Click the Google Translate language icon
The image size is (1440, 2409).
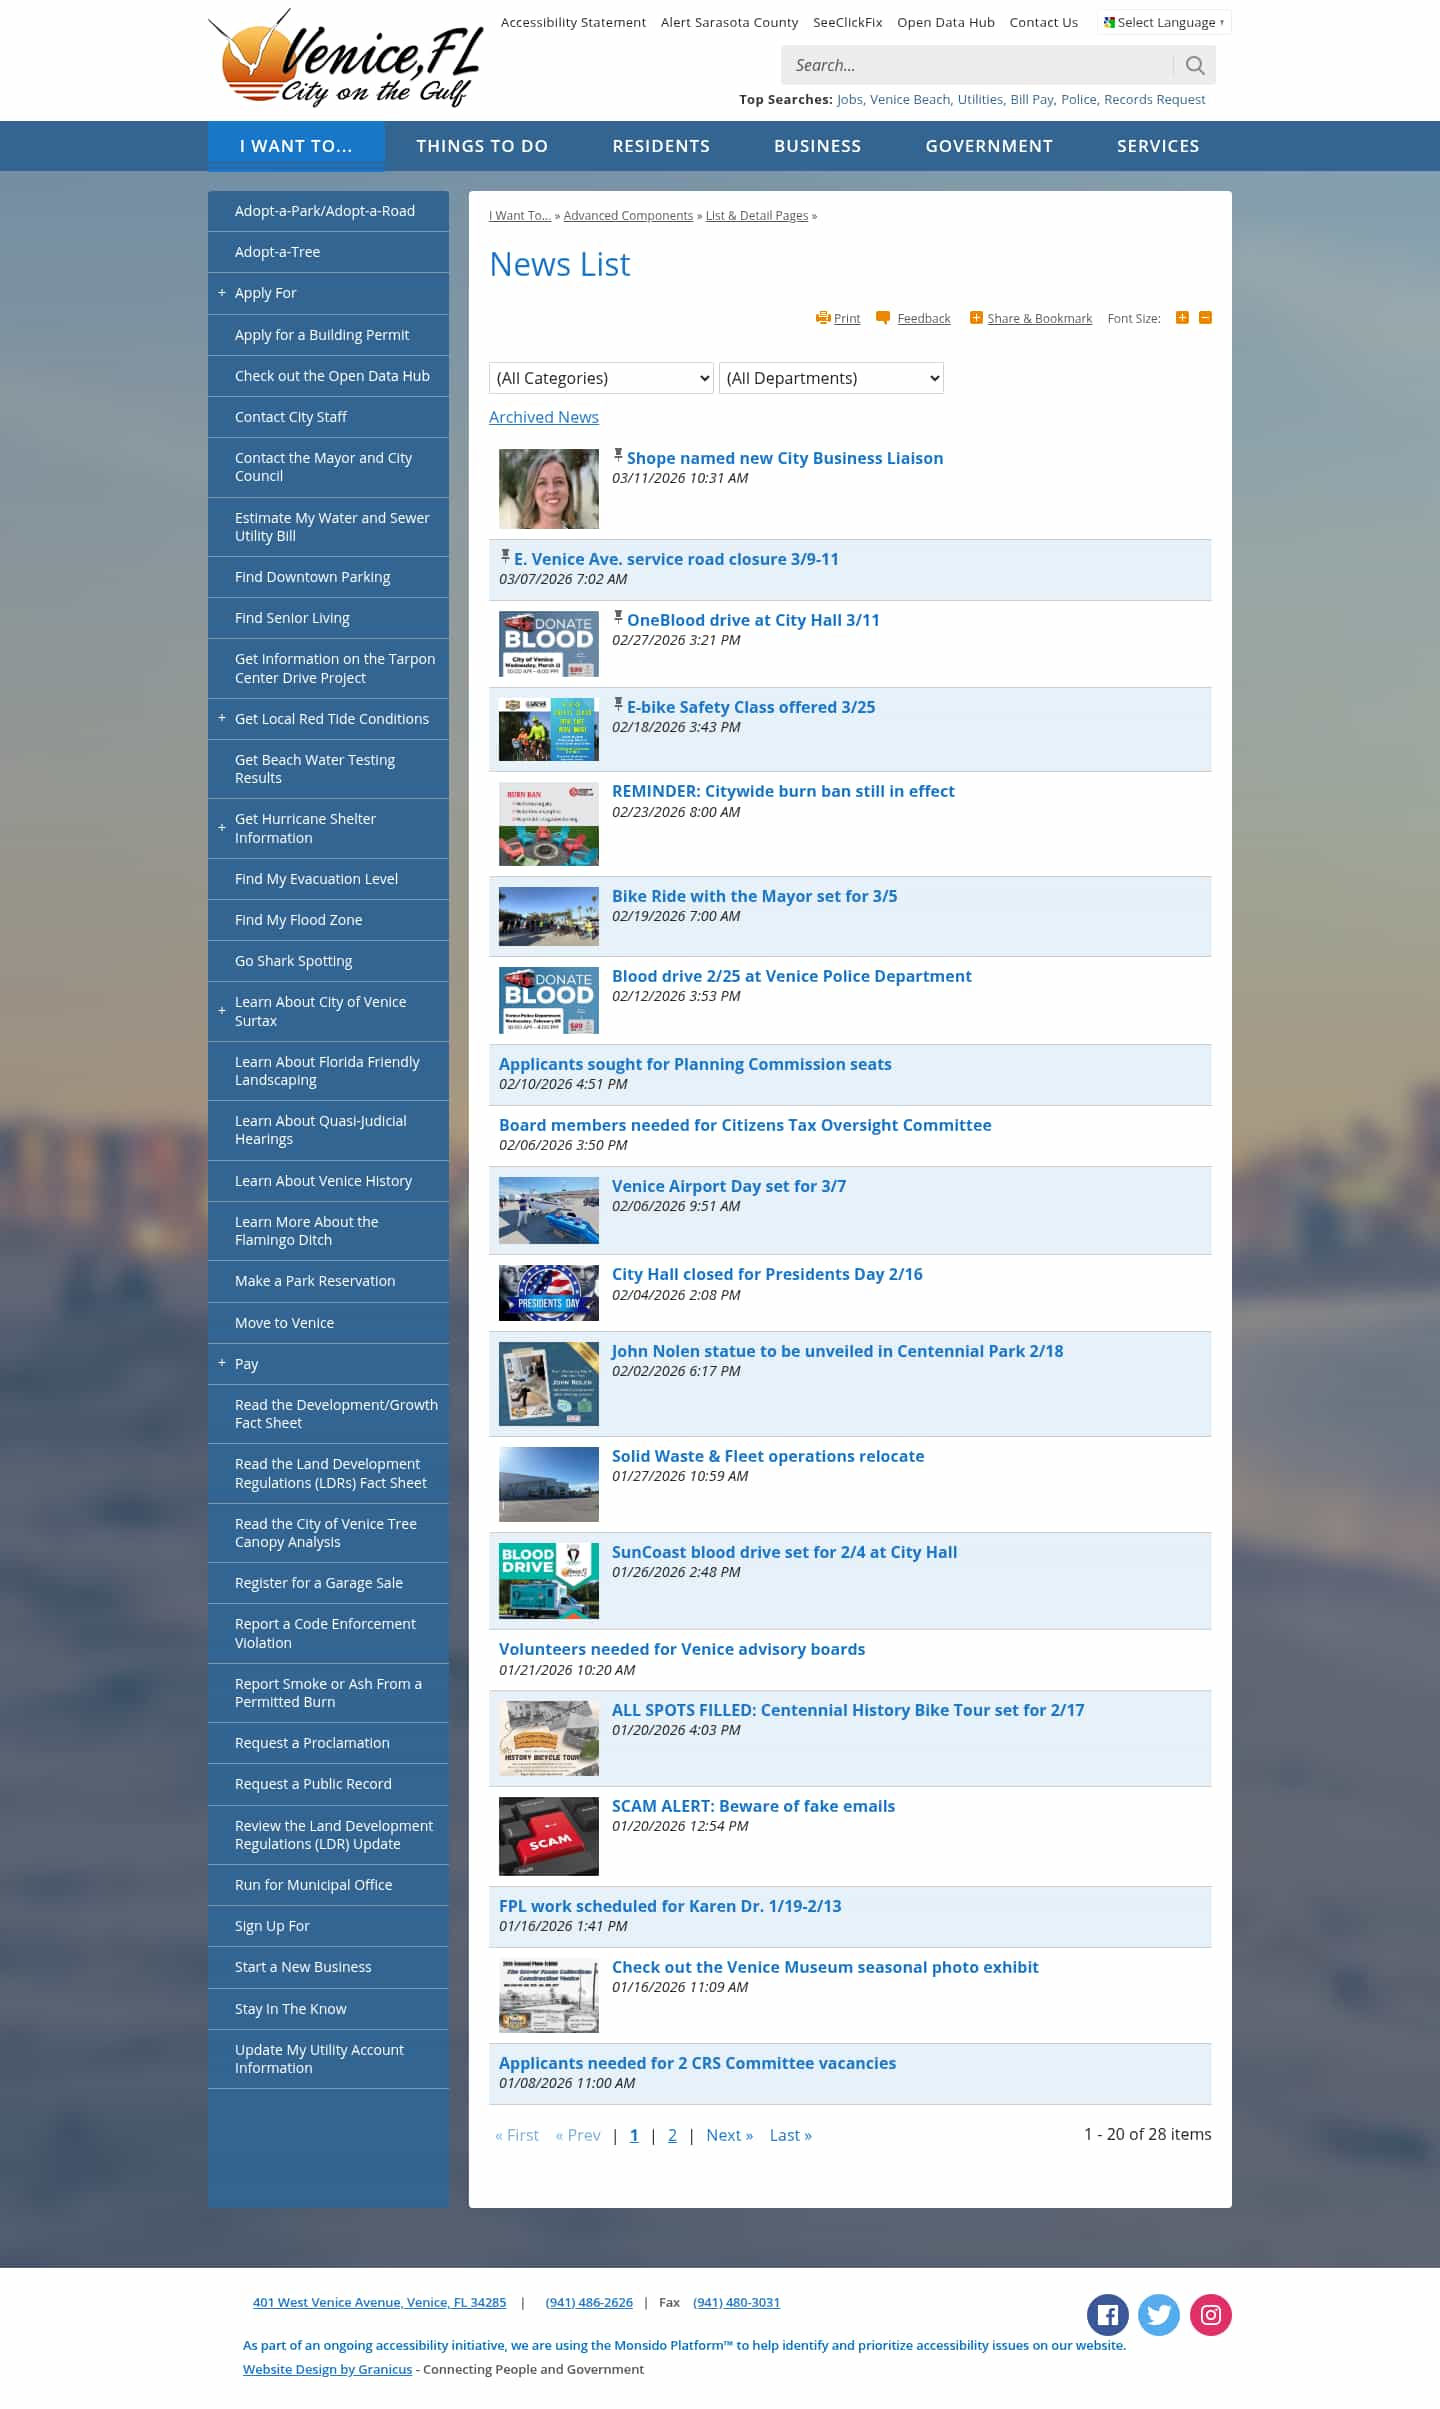pos(1109,22)
